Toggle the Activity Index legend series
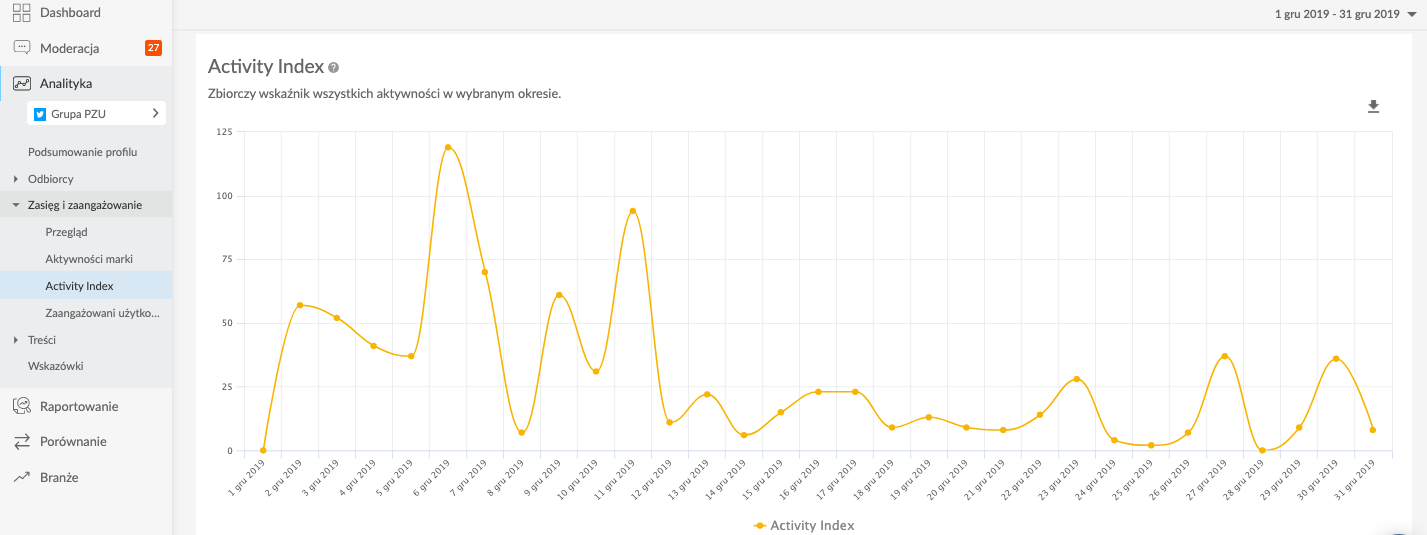 point(804,525)
